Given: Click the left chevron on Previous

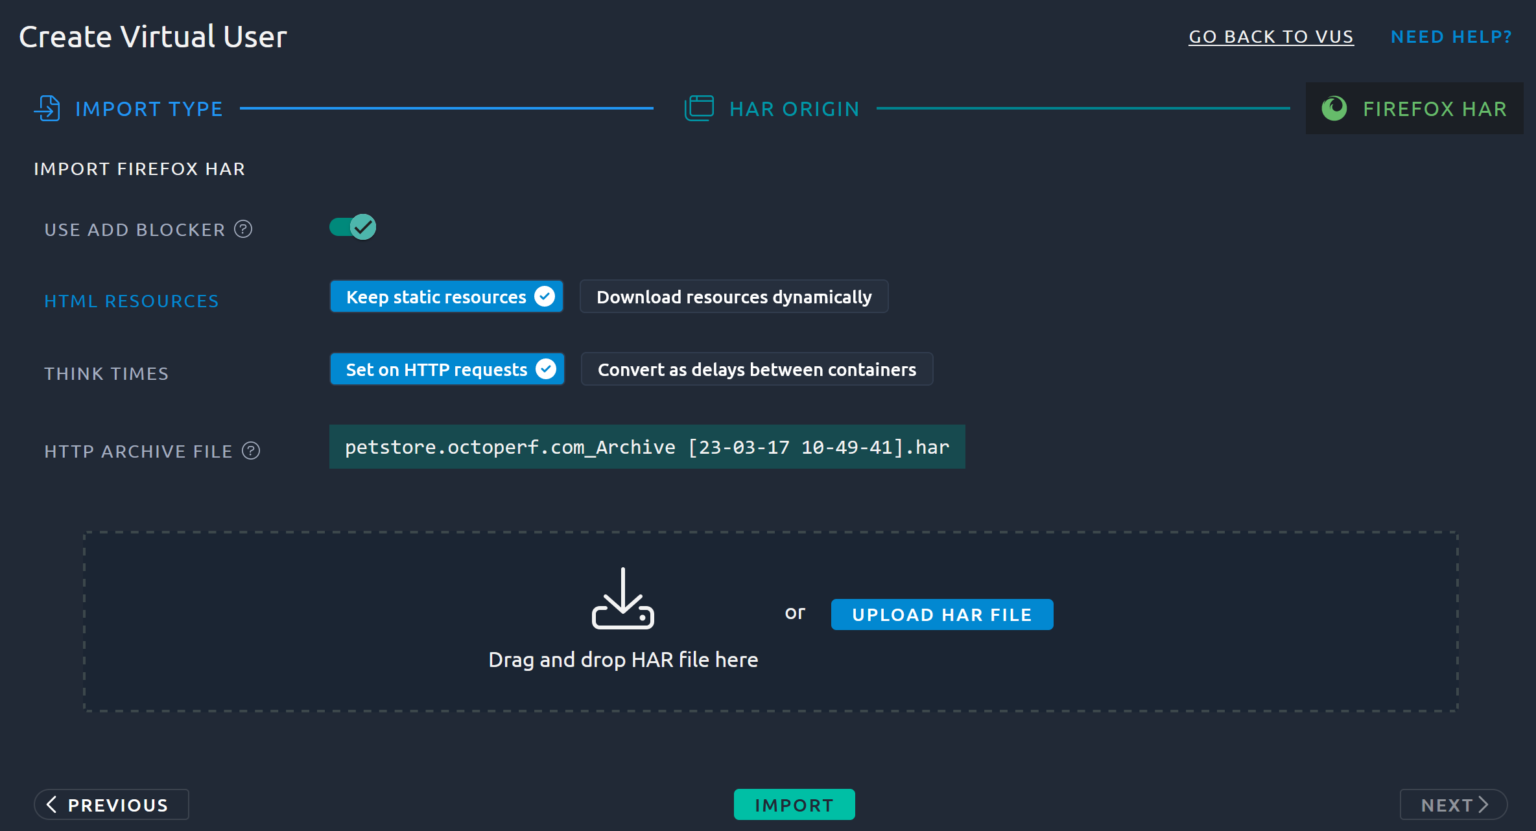Looking at the screenshot, I should (x=52, y=805).
